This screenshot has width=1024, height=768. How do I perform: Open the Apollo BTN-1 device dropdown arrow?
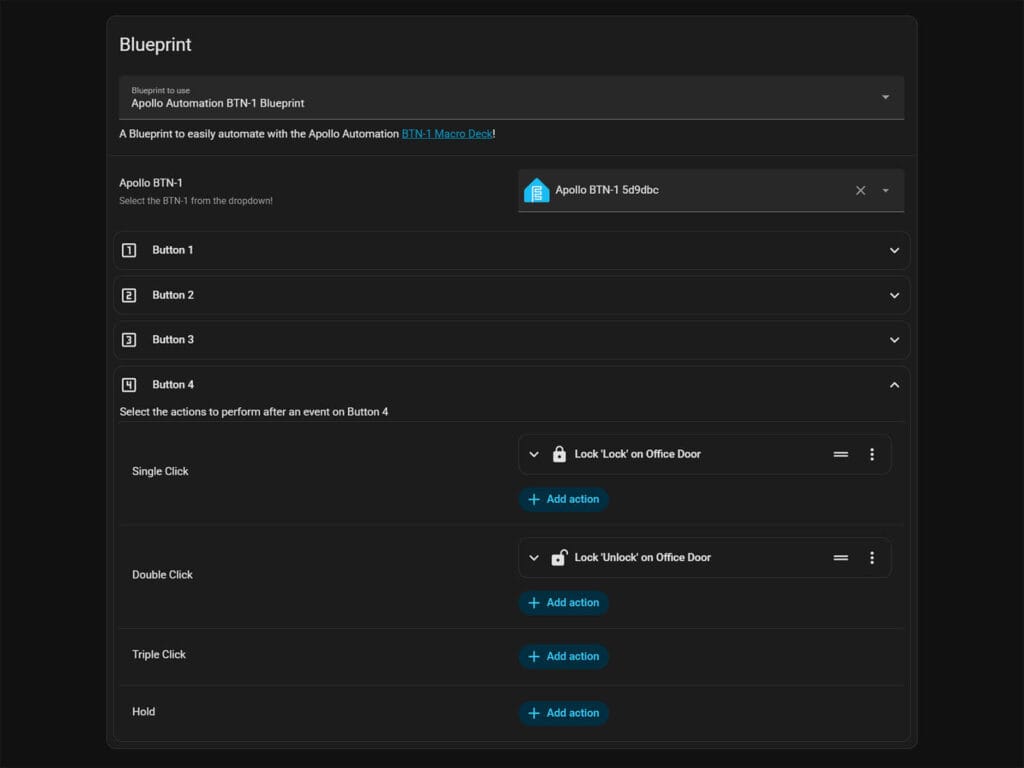[885, 190]
